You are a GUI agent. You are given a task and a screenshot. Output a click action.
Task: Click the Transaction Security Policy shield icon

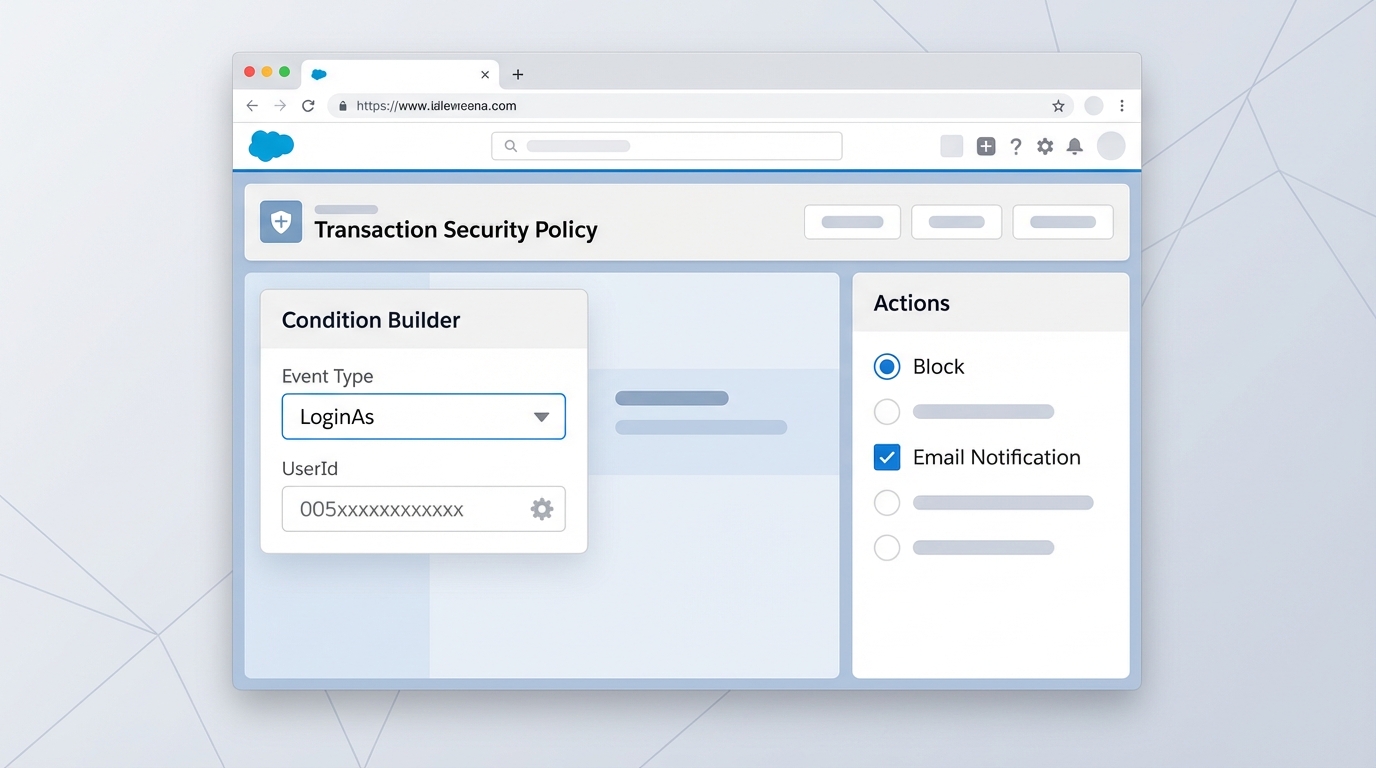[x=280, y=222]
